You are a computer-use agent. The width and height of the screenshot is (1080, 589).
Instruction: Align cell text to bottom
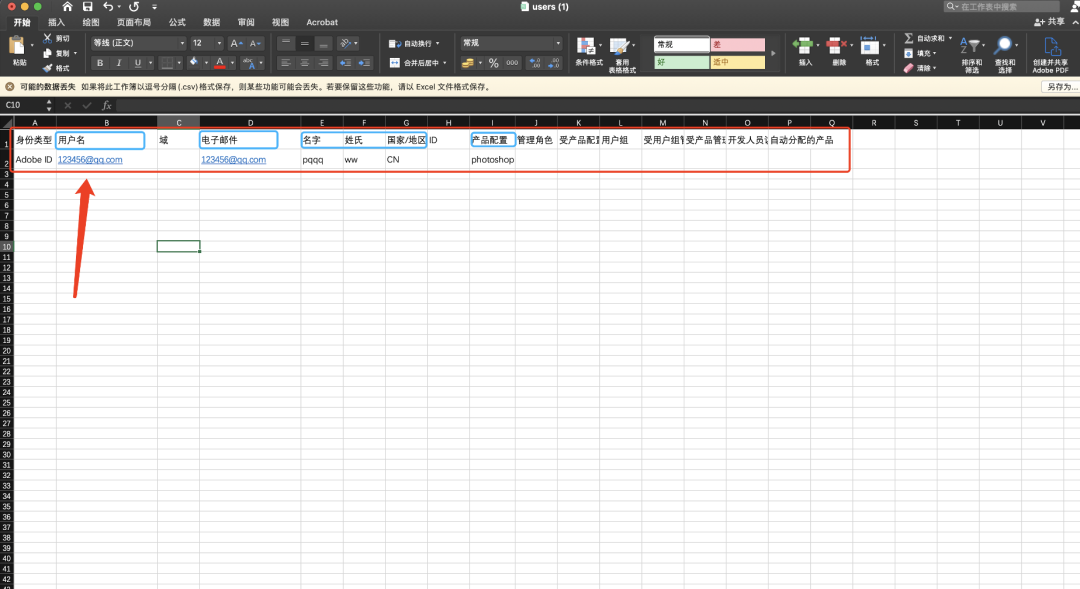click(x=323, y=43)
